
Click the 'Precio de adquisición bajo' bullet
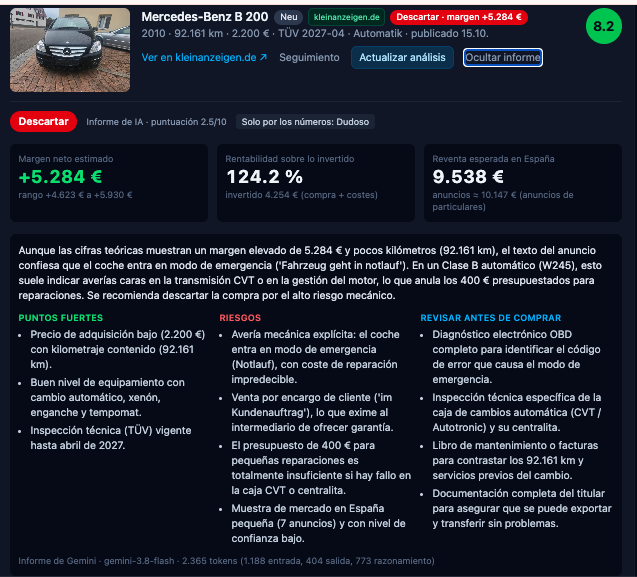coord(118,349)
